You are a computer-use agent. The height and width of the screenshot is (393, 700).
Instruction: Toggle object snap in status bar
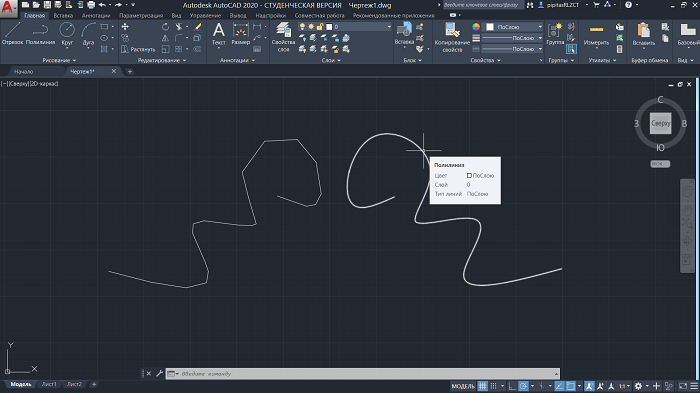click(x=571, y=386)
